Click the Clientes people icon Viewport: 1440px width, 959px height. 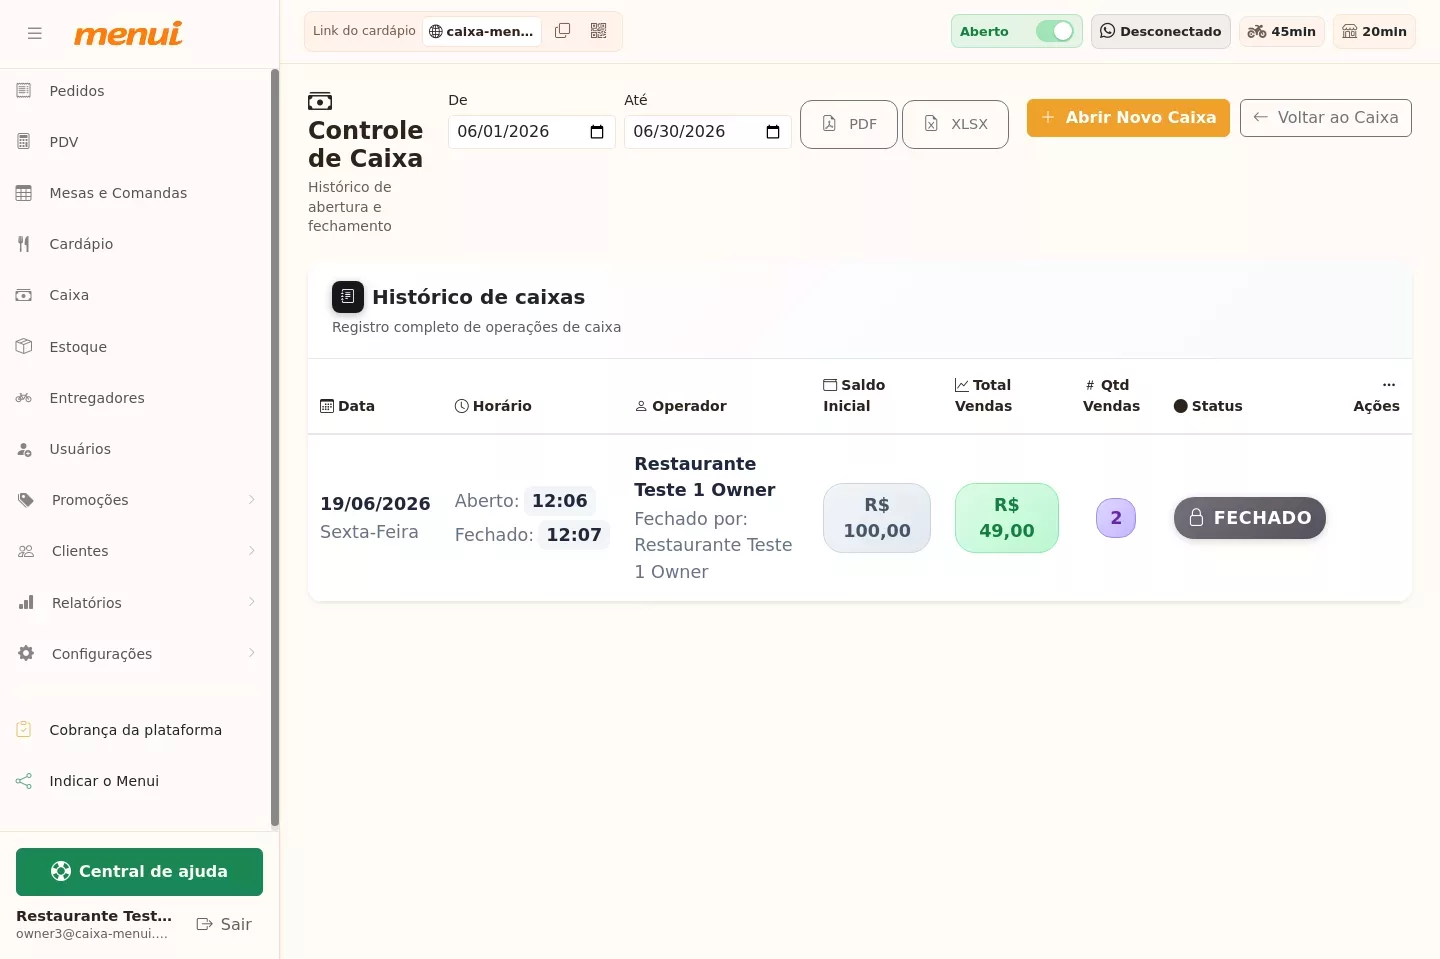[26, 551]
